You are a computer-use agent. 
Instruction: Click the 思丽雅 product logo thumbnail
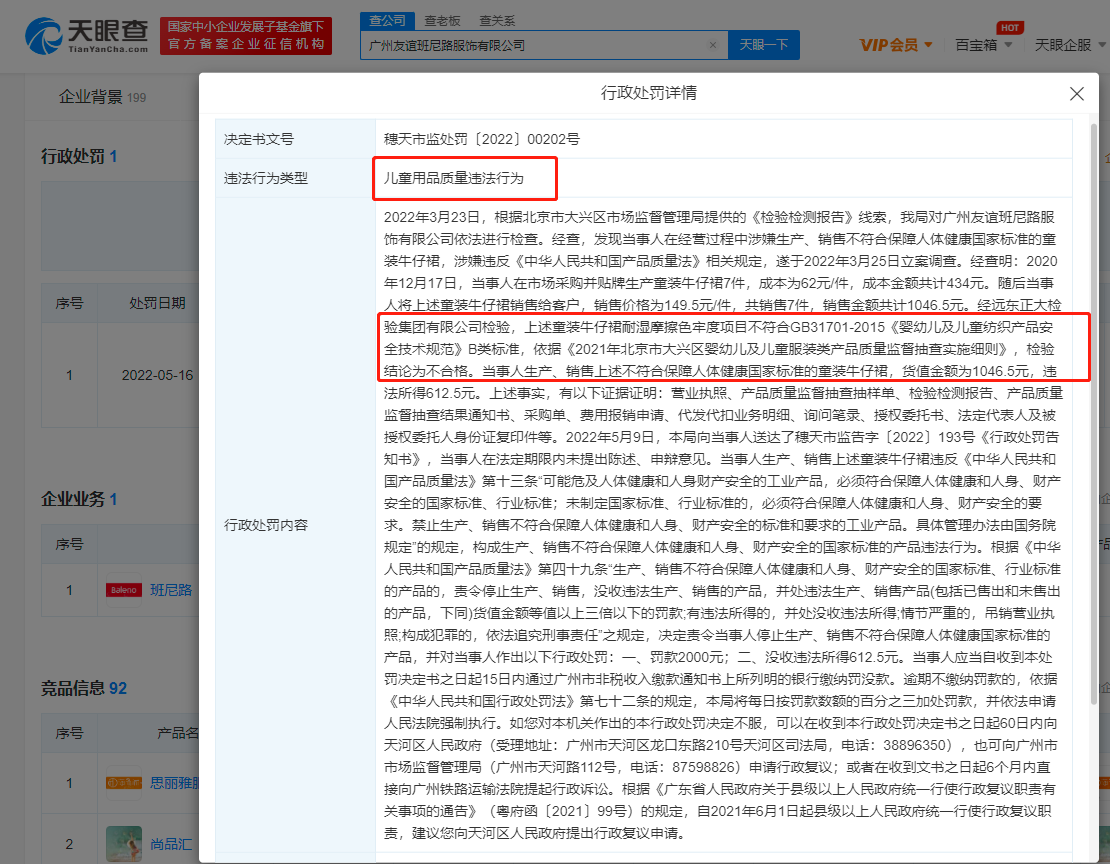tap(124, 783)
